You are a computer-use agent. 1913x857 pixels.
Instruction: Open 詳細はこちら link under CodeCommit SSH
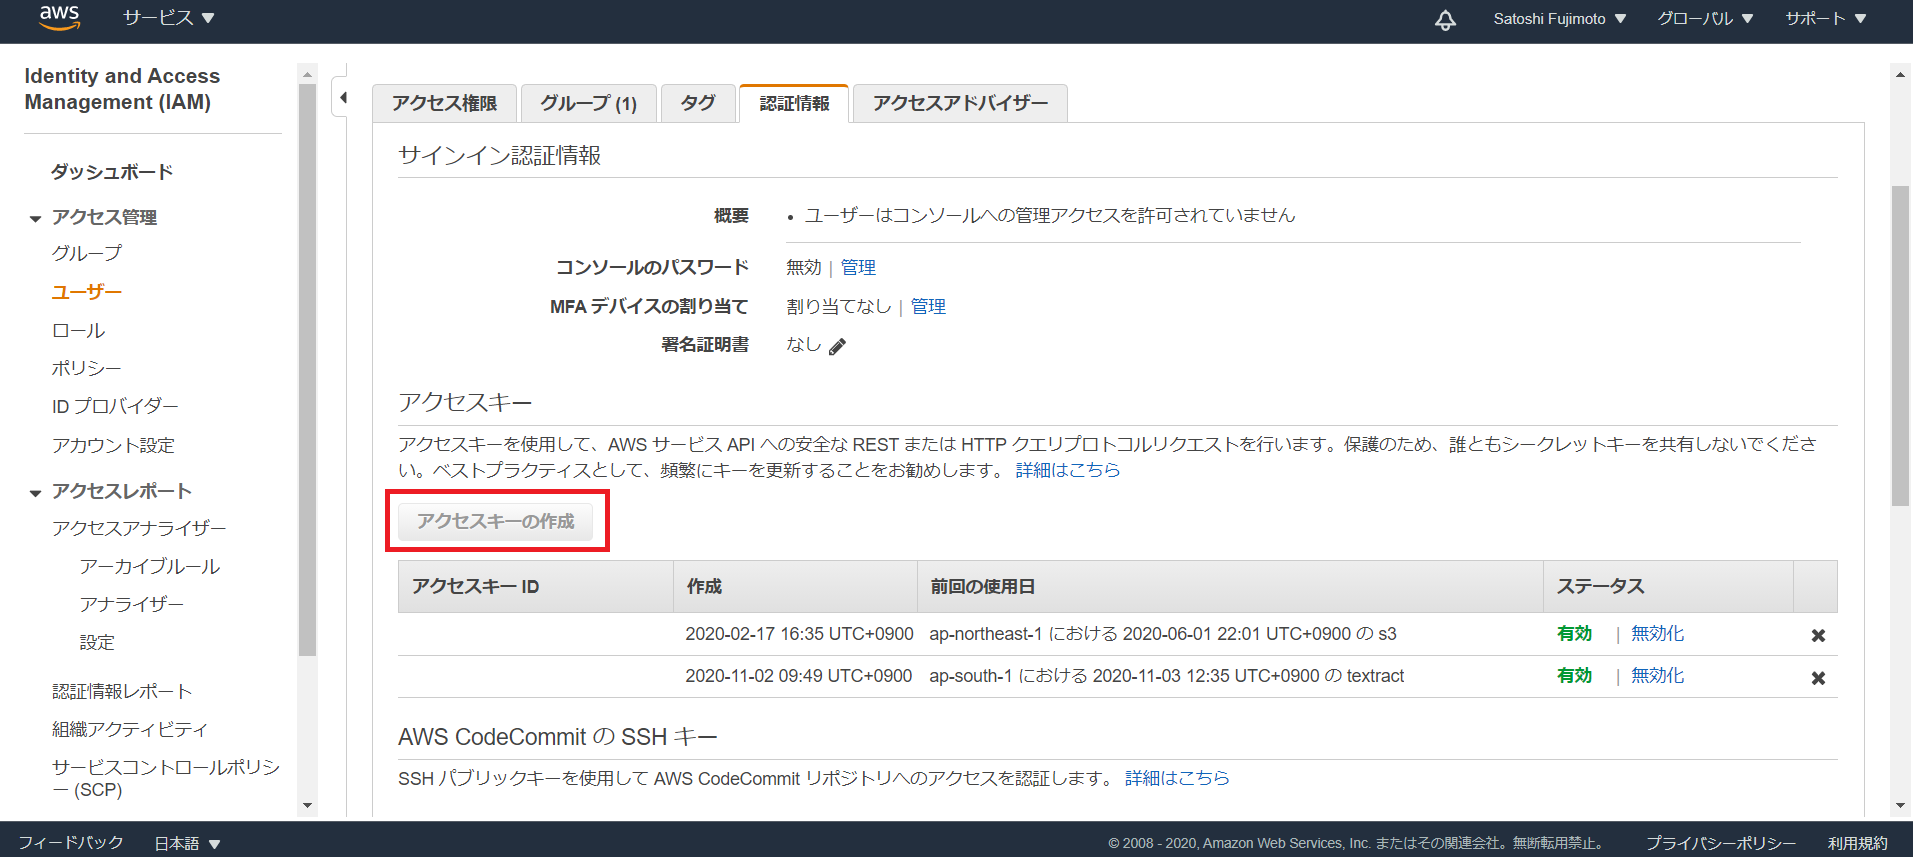(x=1177, y=778)
